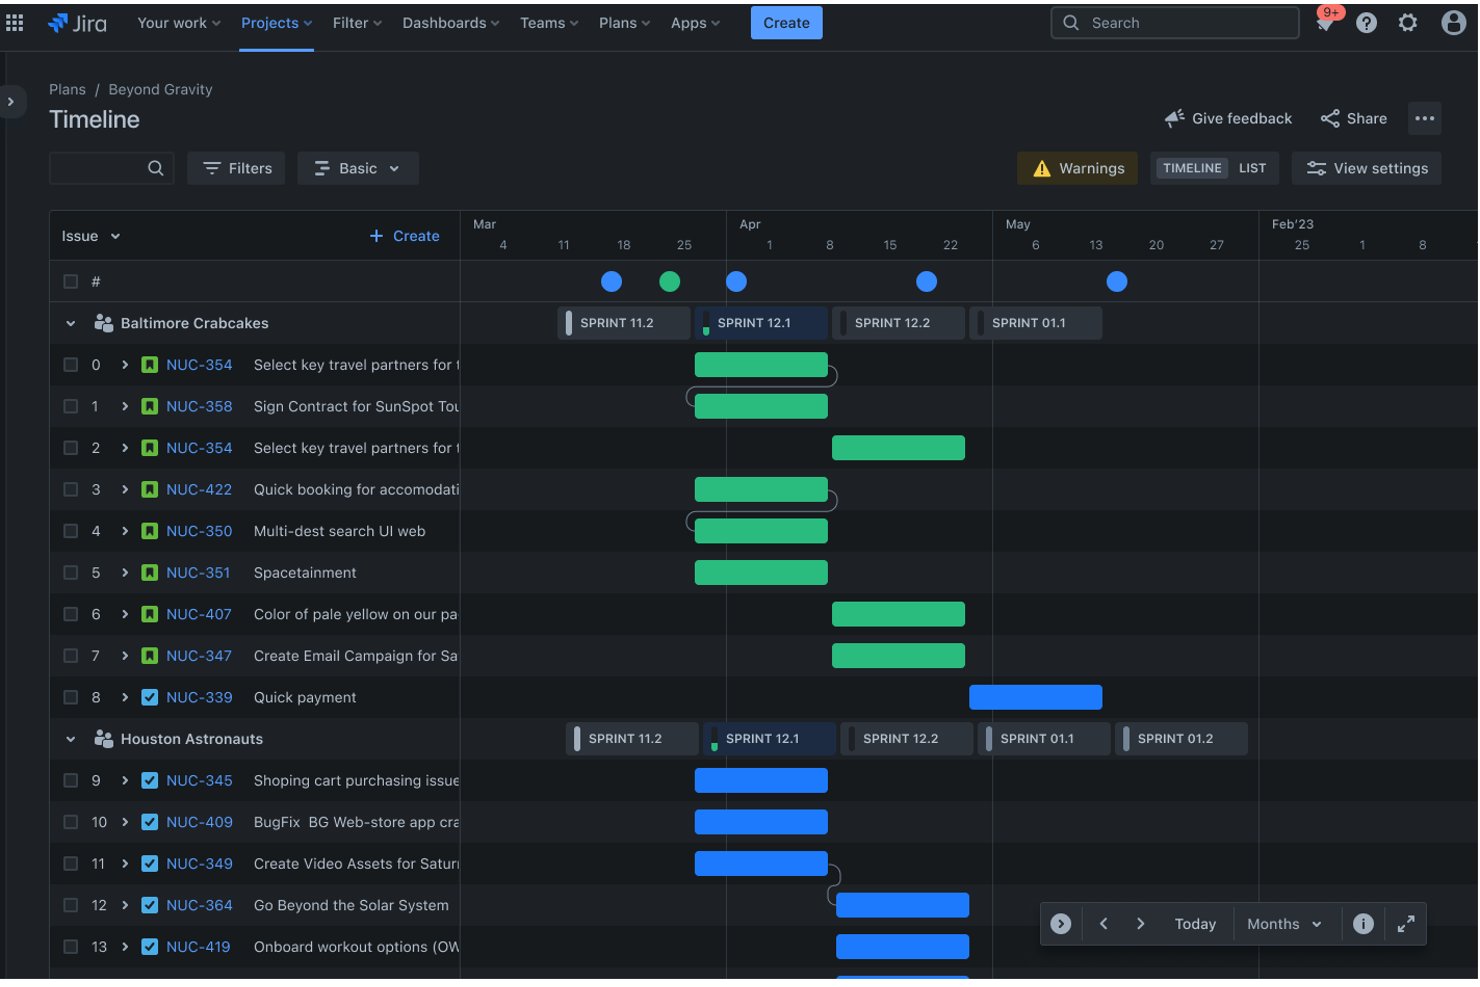Open timeline legend info icon
1480x987 pixels.
coord(1363,924)
